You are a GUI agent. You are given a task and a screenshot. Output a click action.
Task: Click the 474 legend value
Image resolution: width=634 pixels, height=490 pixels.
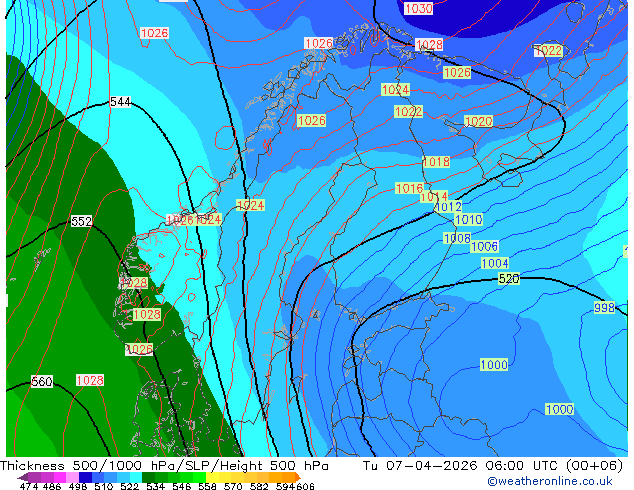29,486
